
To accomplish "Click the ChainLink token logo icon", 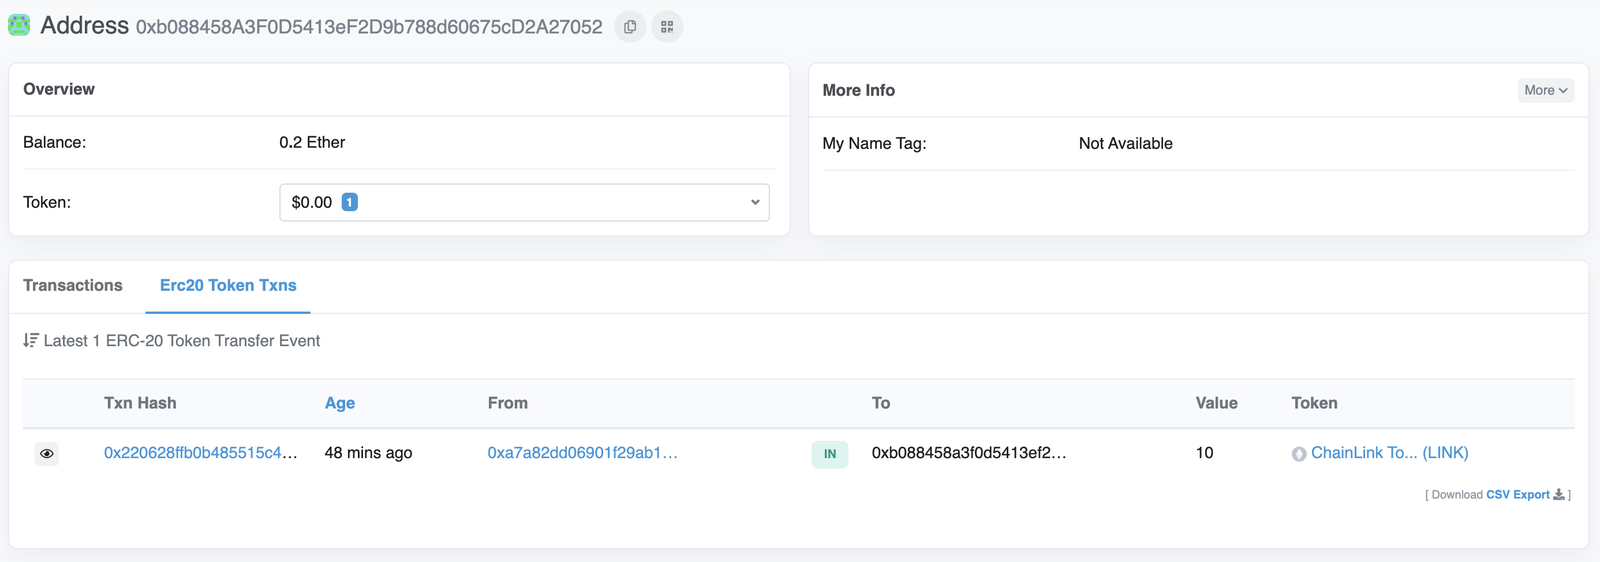I will click(x=1299, y=454).
